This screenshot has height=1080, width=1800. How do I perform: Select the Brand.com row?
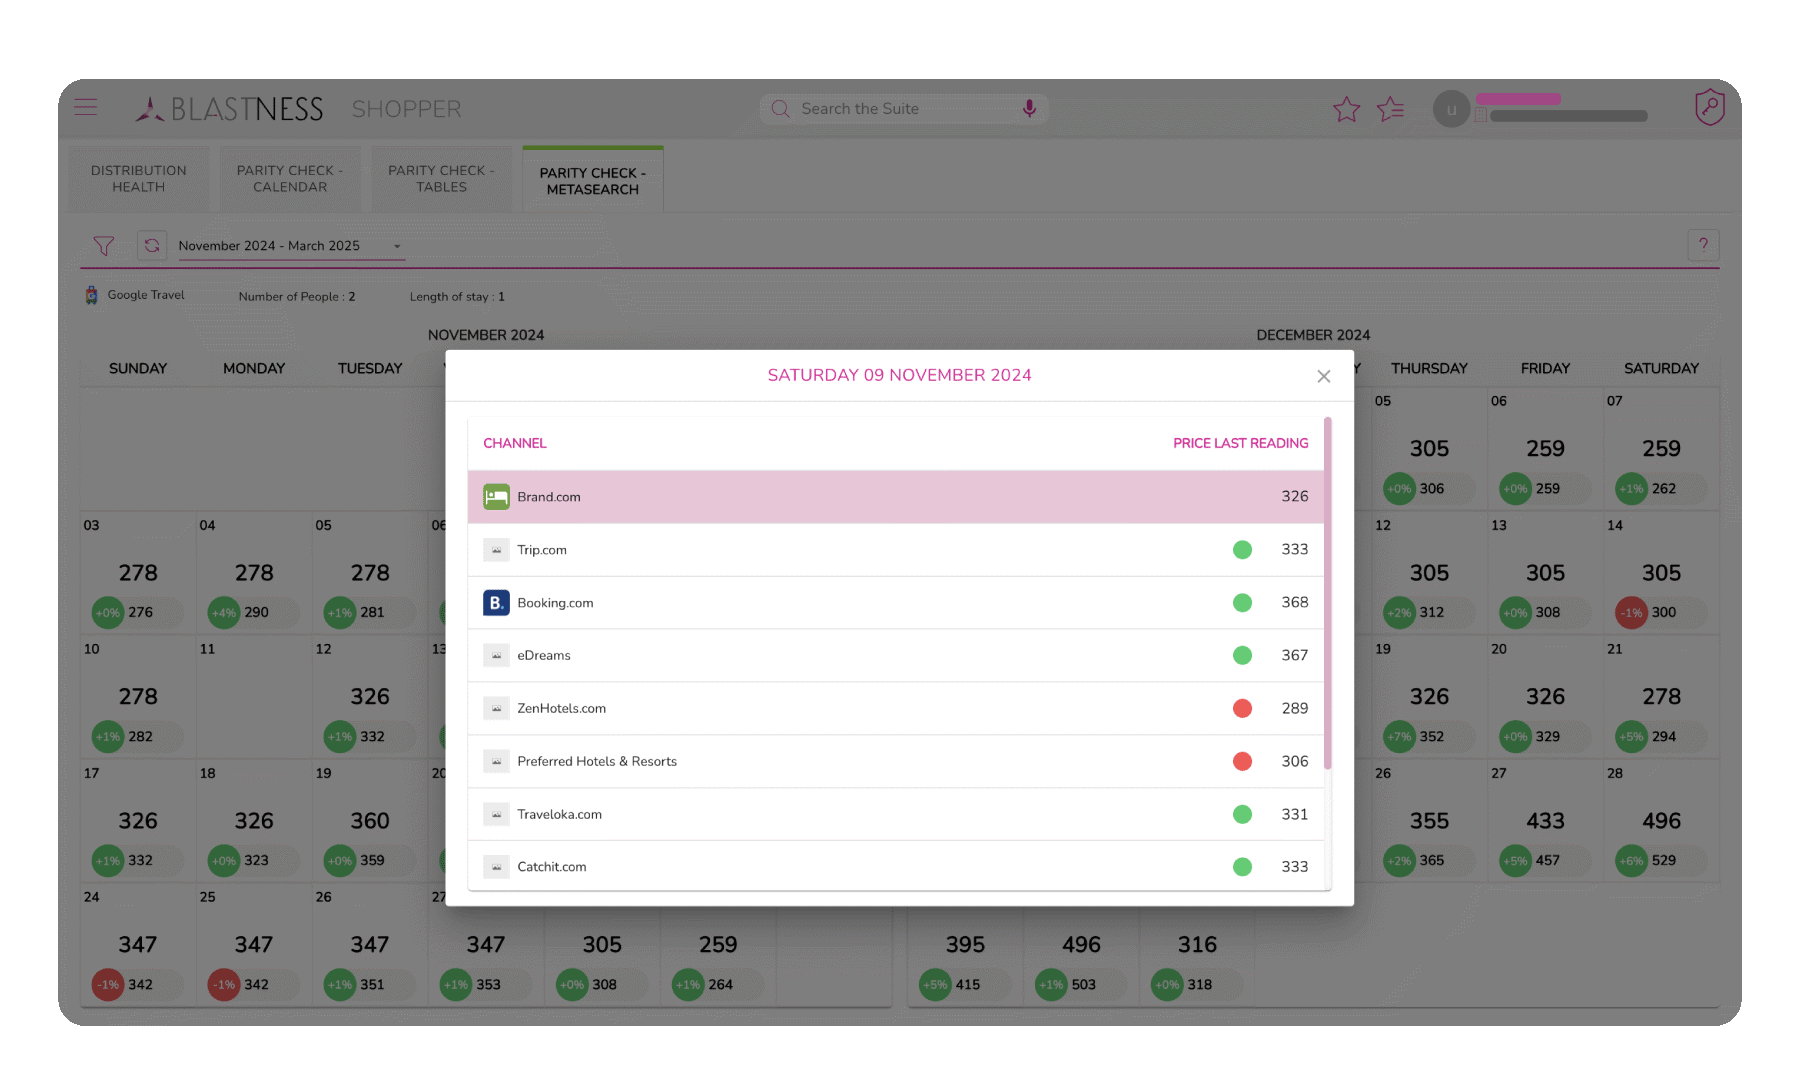pyautogui.click(x=896, y=497)
